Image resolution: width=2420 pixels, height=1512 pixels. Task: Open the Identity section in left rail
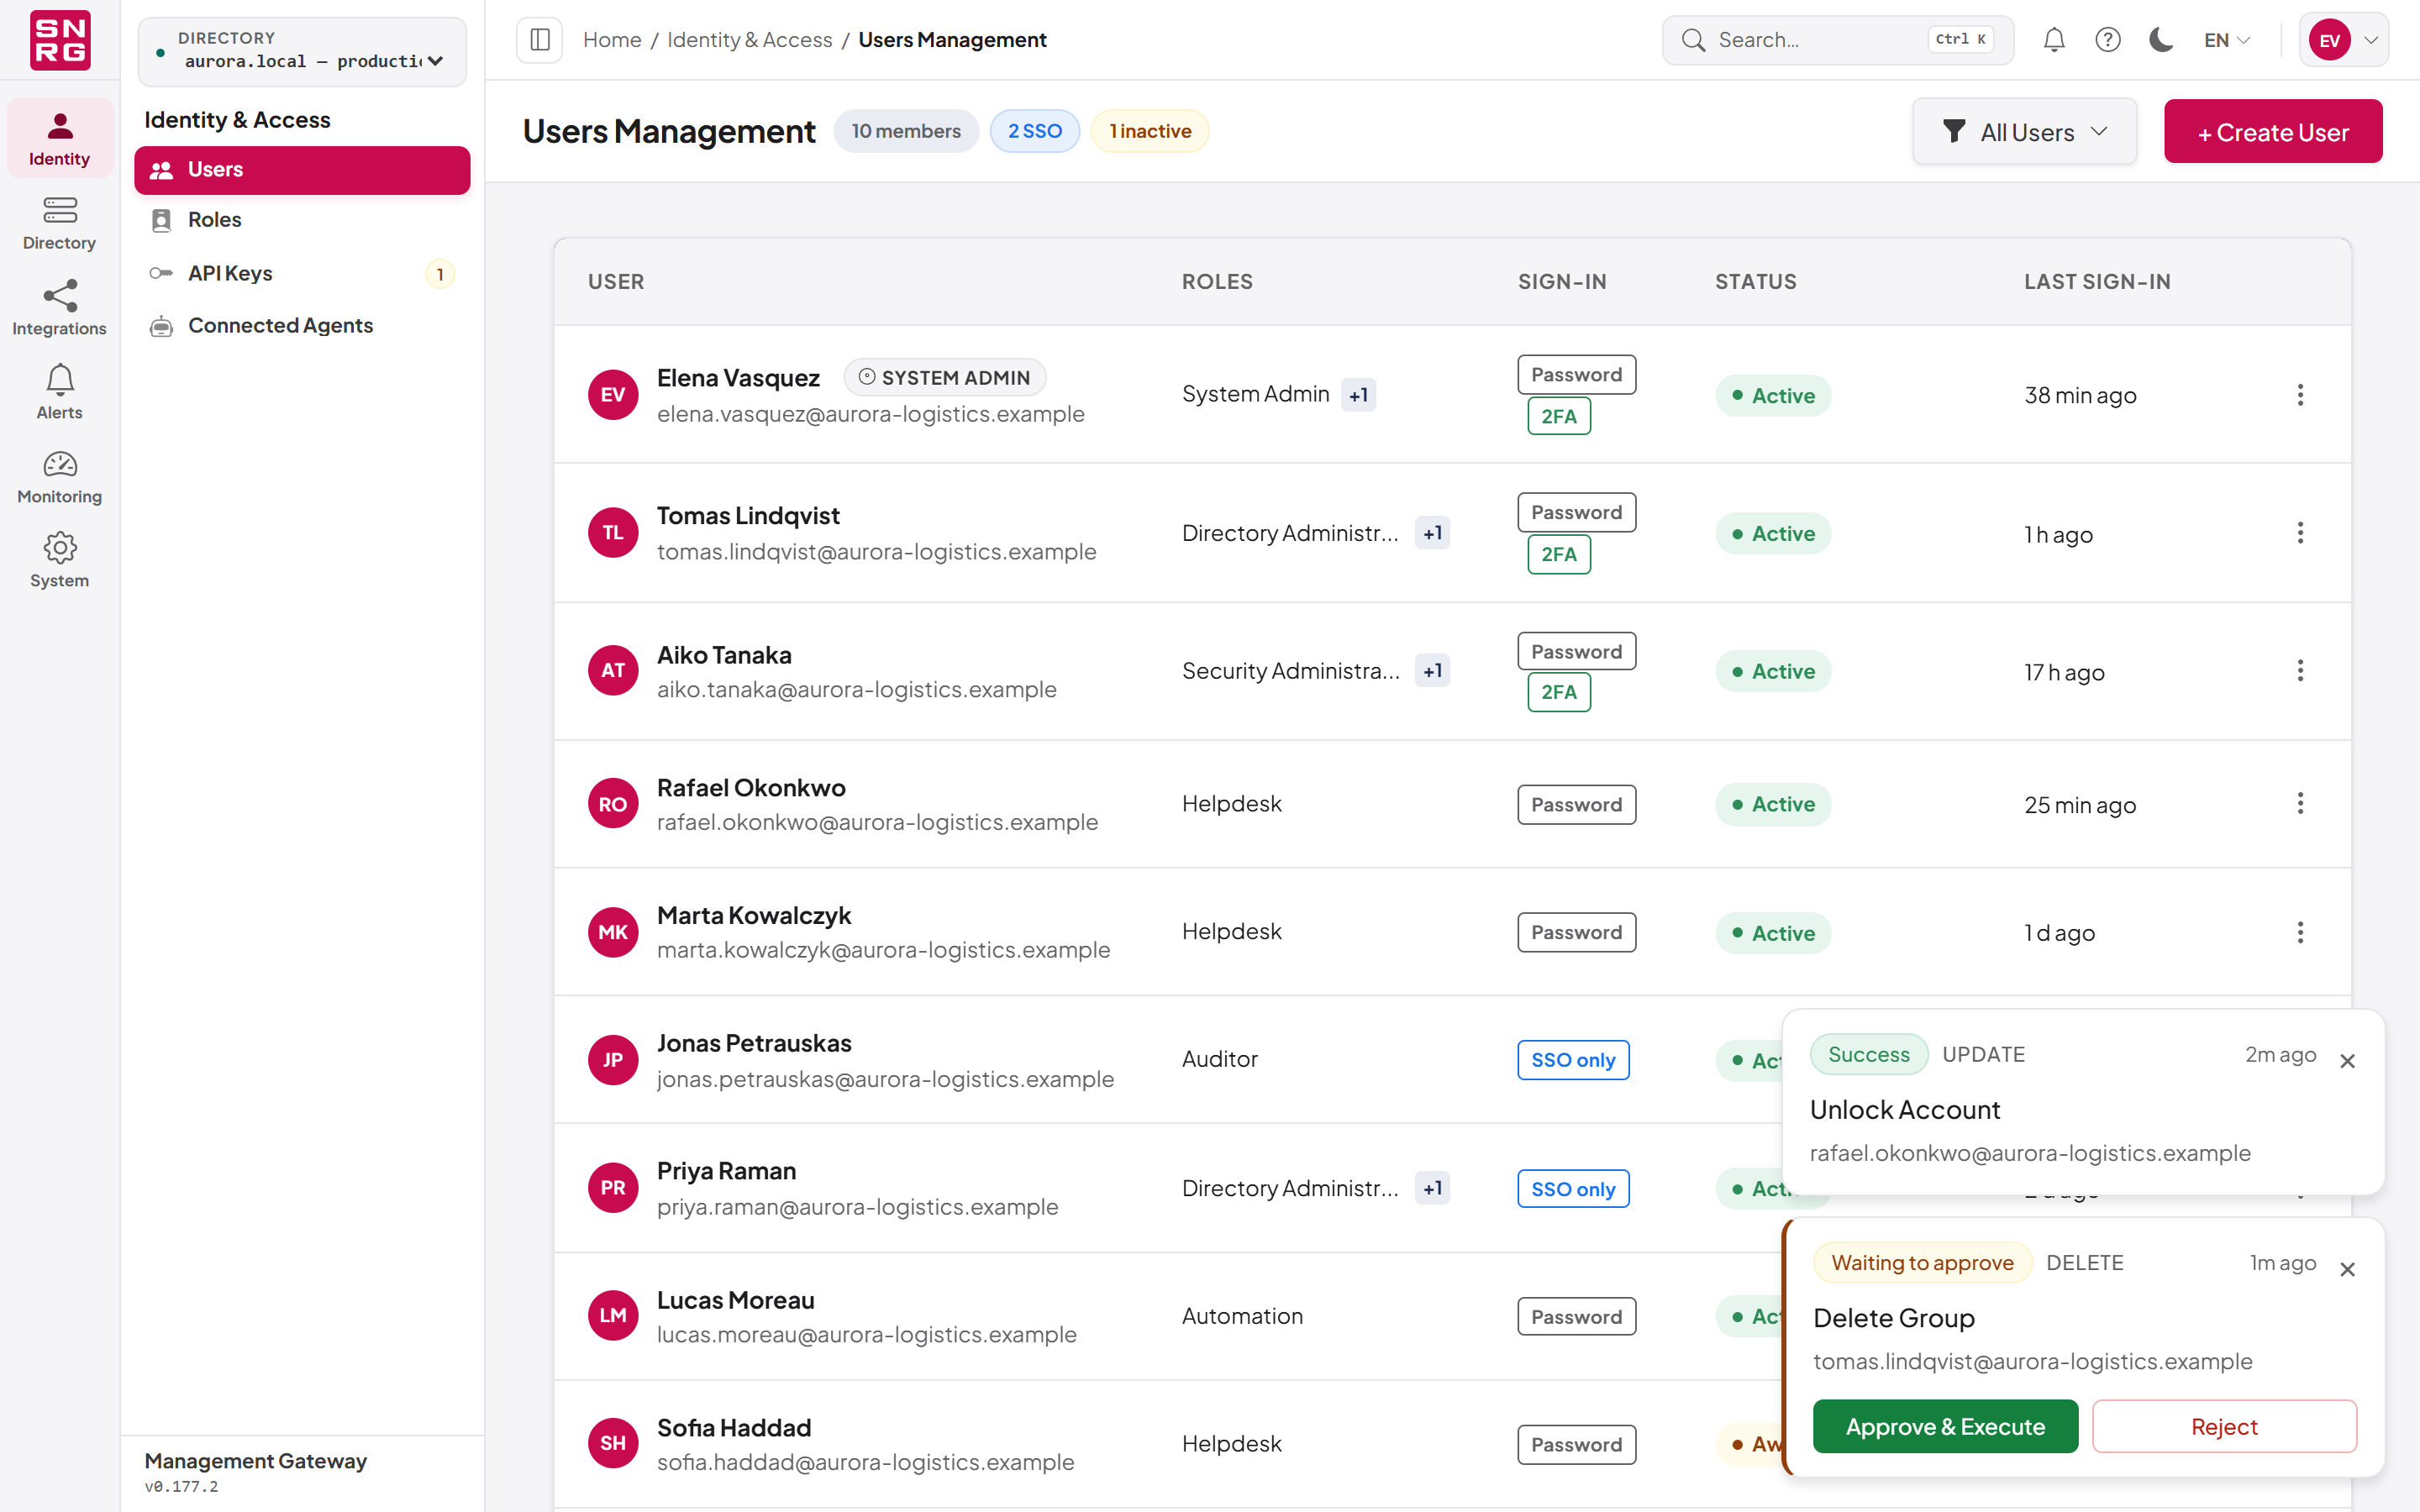point(59,139)
